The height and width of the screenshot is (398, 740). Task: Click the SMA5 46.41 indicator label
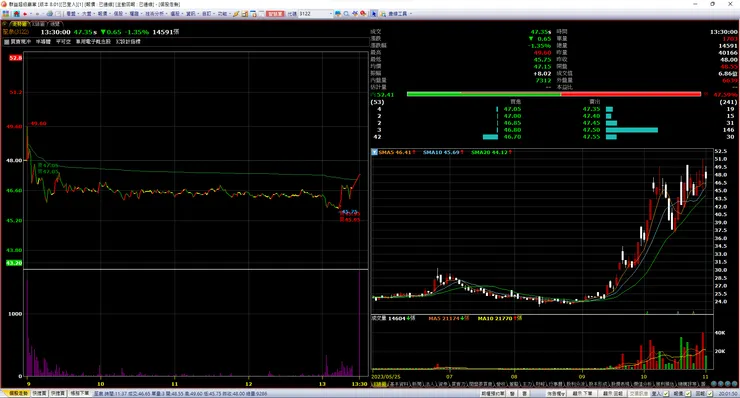(x=395, y=152)
